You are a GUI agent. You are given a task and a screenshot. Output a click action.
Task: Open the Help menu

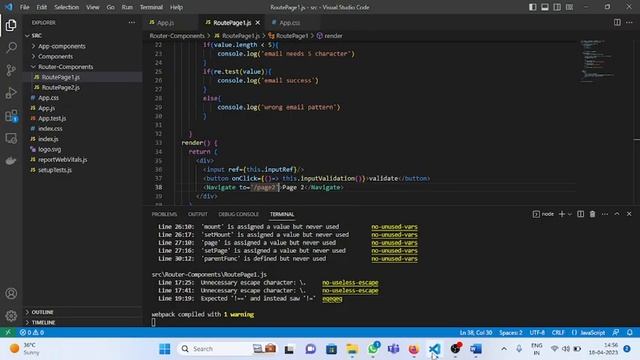coord(176,7)
